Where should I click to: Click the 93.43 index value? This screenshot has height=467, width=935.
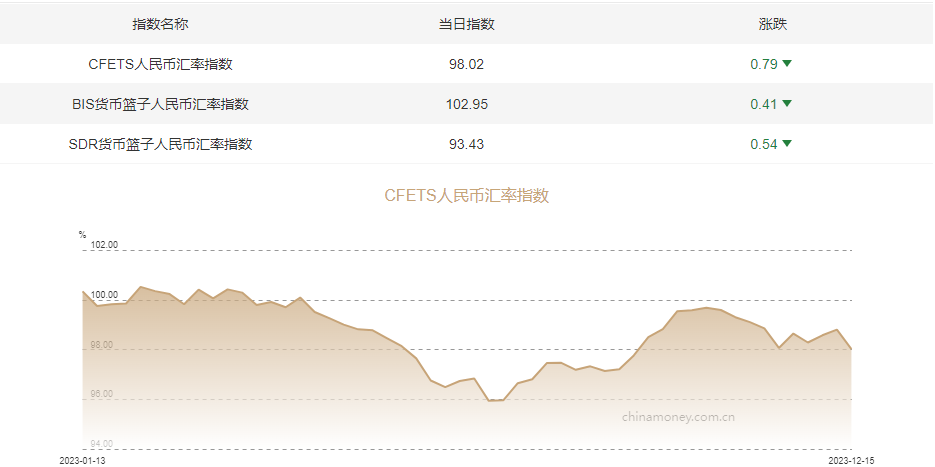coord(466,144)
